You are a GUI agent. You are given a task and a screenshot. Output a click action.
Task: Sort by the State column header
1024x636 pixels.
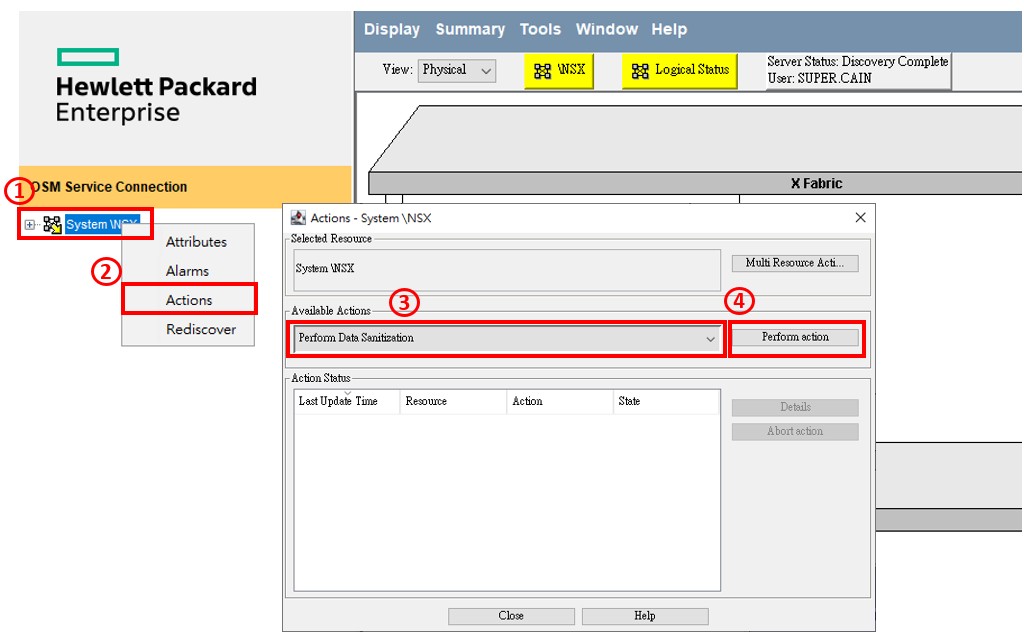coord(666,402)
